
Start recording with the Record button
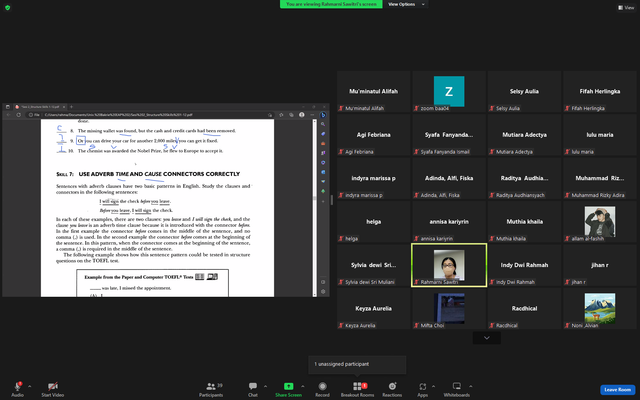[322, 389]
